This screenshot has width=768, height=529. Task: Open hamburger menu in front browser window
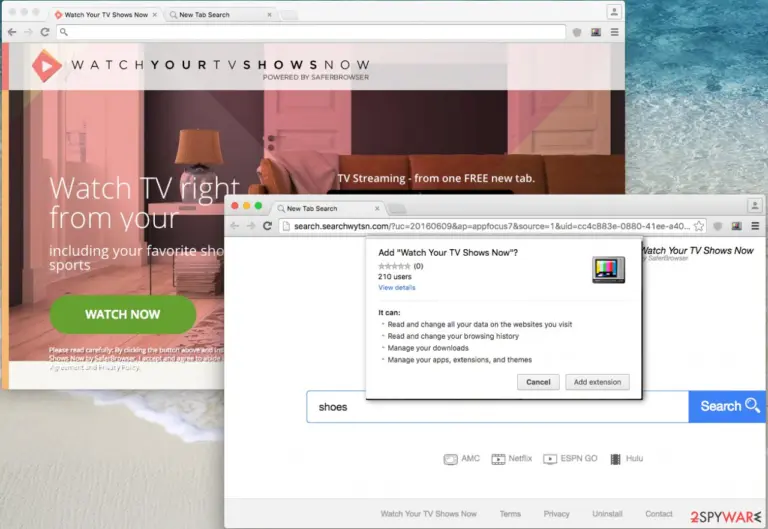pyautogui.click(x=755, y=226)
